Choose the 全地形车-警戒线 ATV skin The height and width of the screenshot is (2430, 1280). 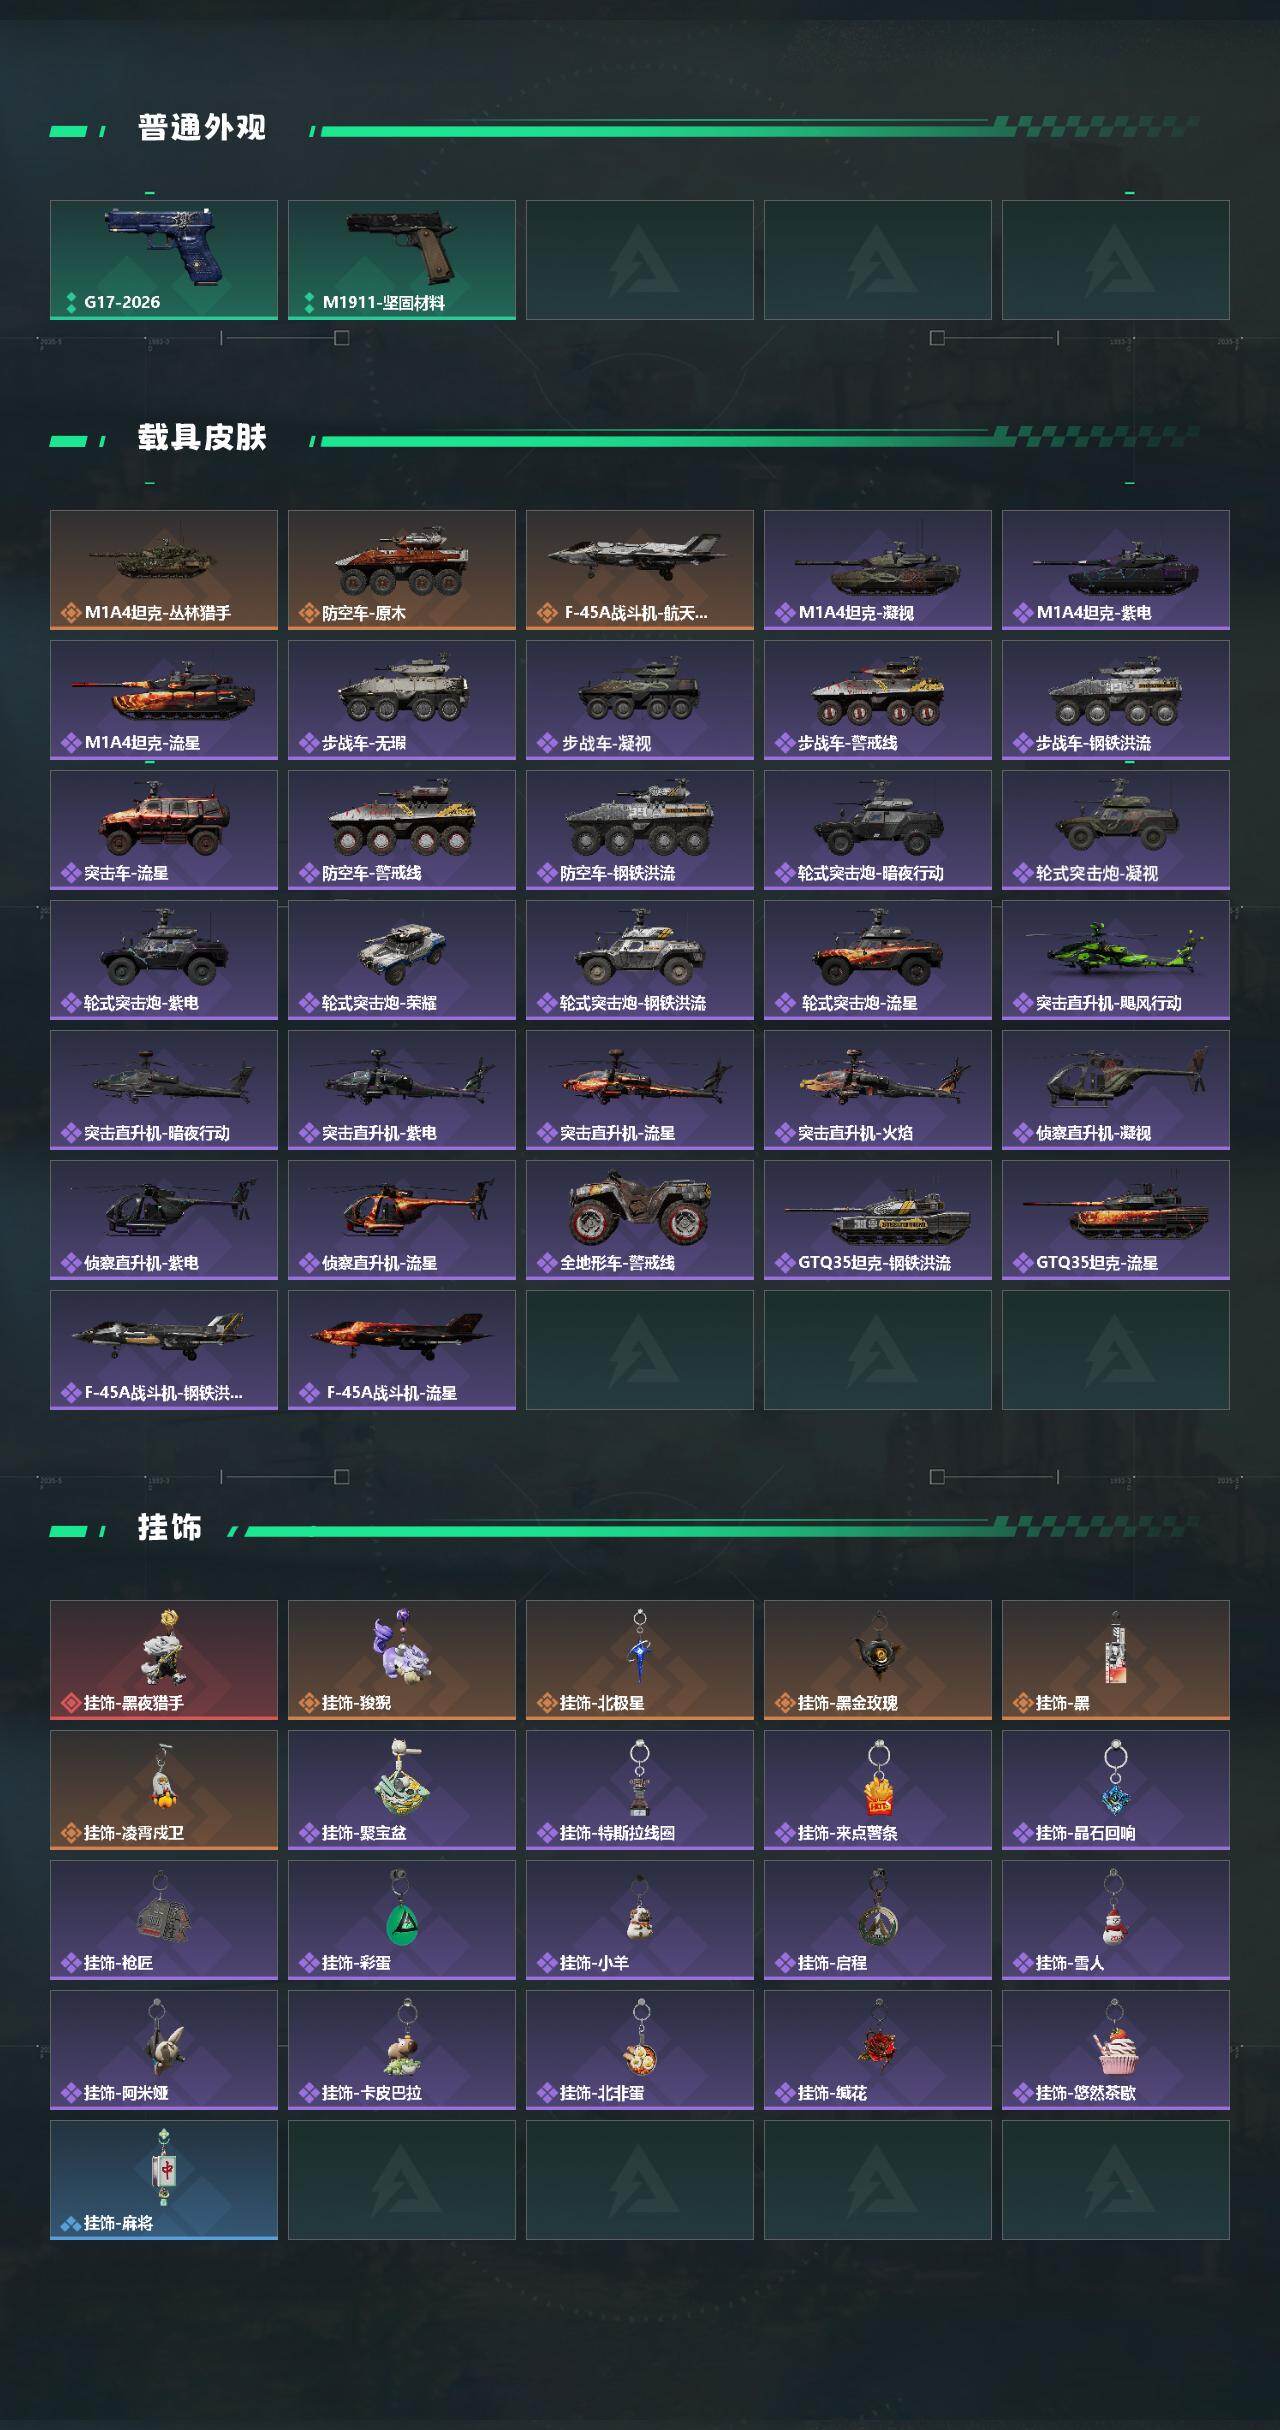tap(640, 1220)
